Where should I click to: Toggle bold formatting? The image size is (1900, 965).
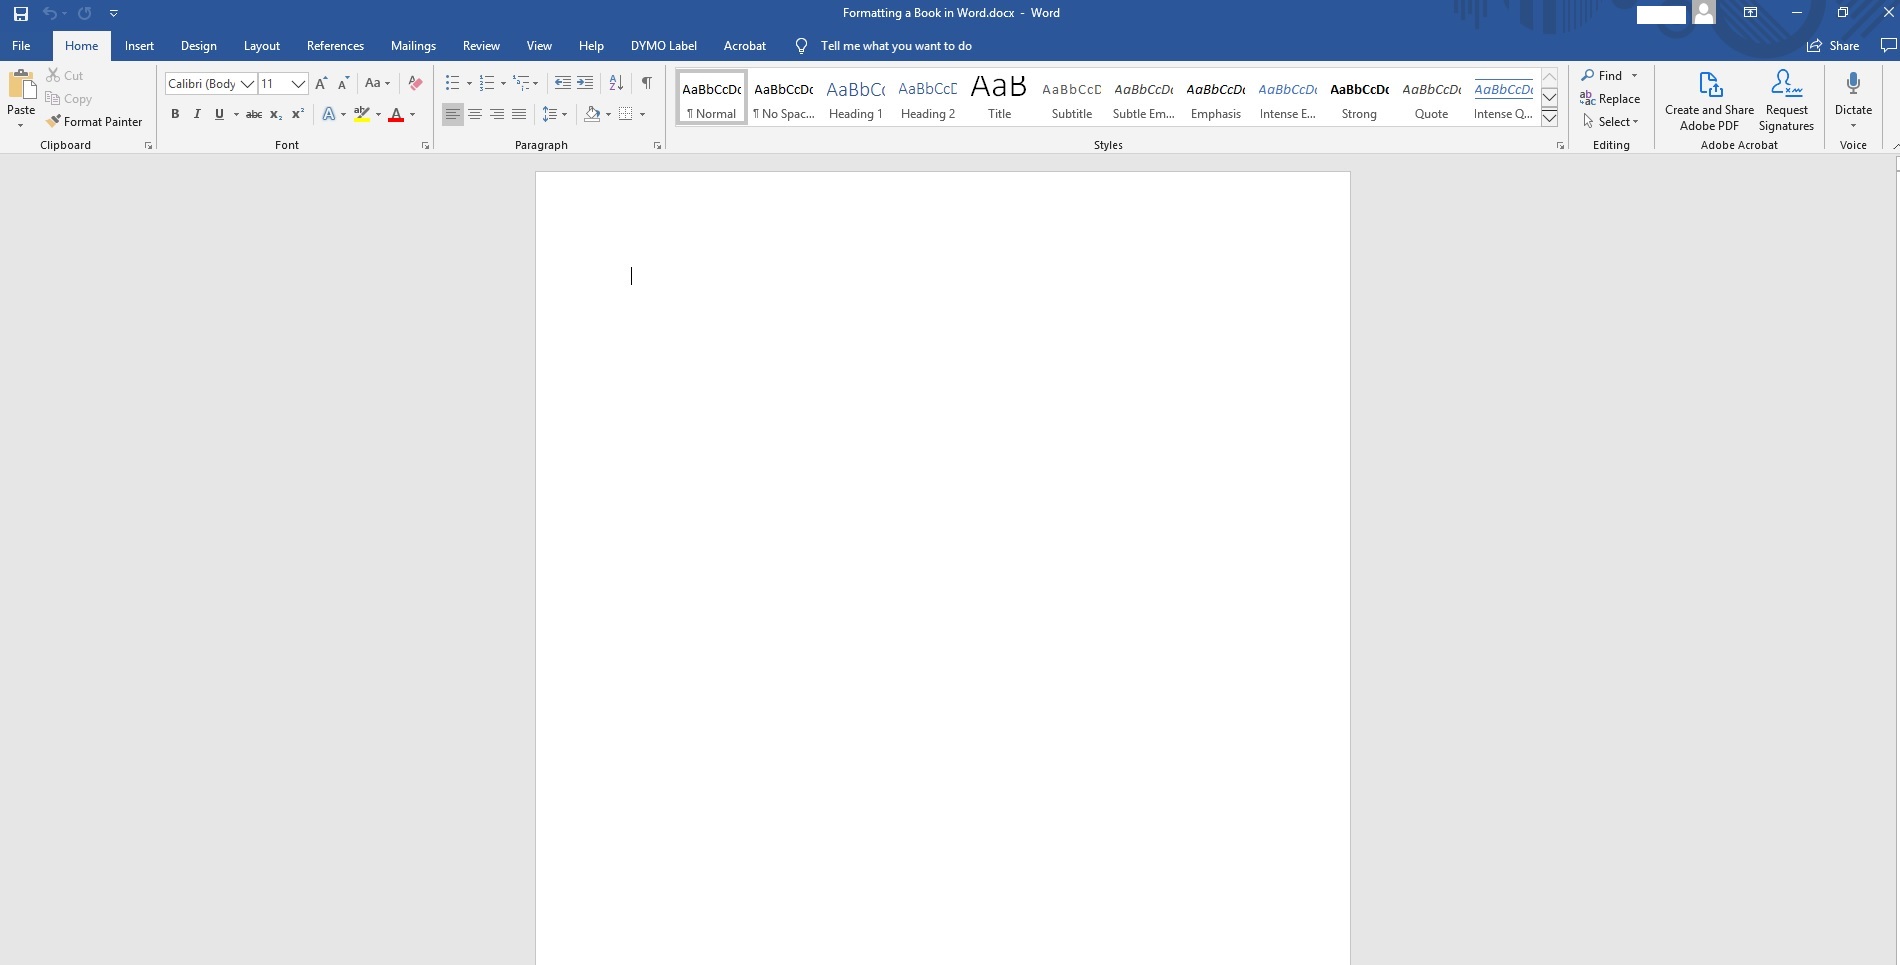pos(175,114)
